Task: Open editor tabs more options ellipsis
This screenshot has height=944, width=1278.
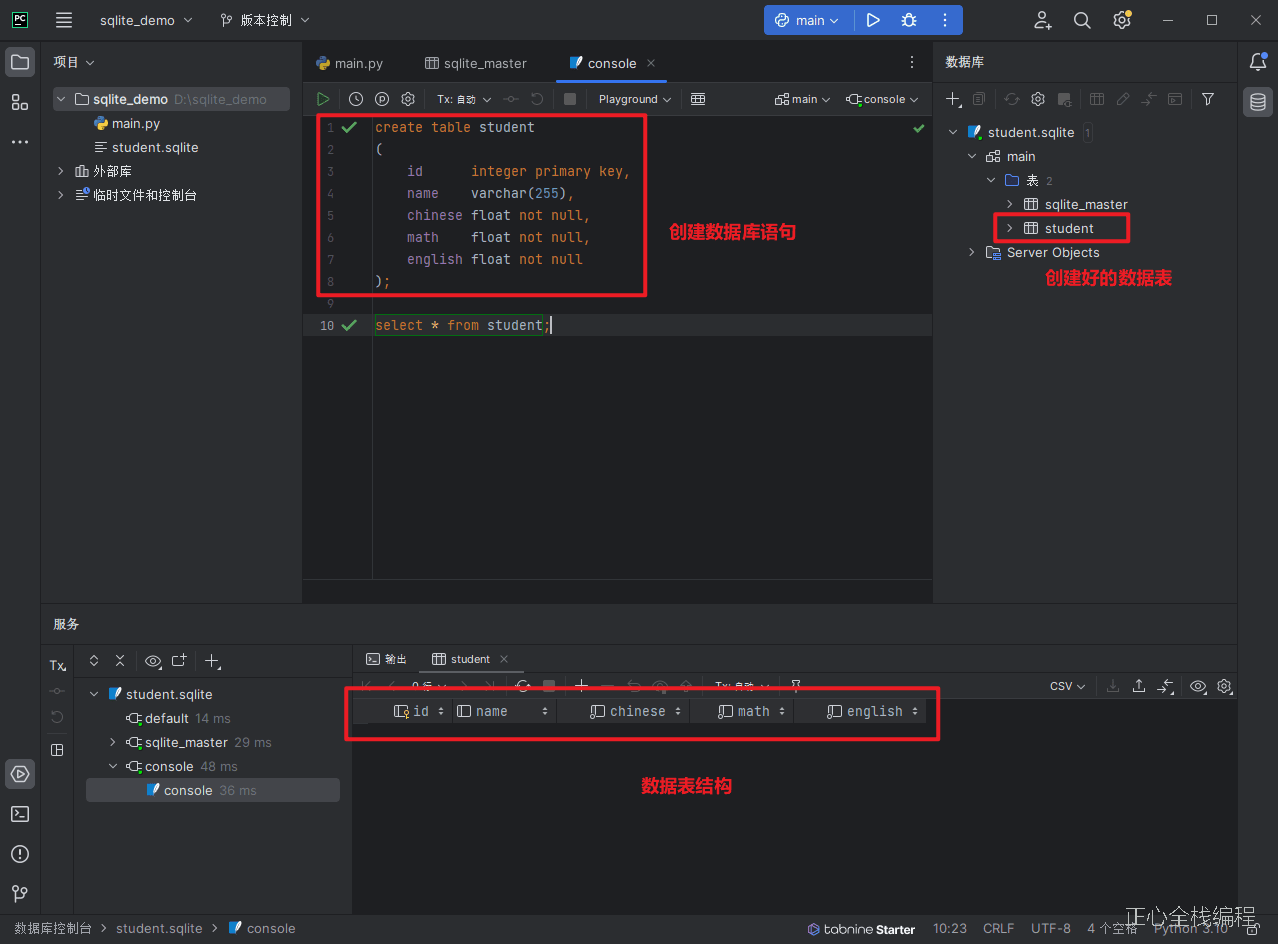Action: click(911, 62)
